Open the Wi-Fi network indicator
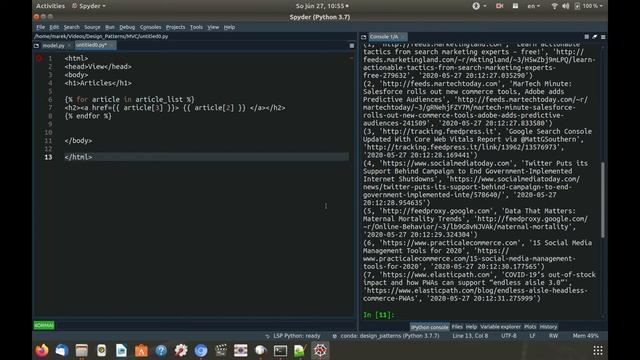640x360 pixels. tap(554, 6)
